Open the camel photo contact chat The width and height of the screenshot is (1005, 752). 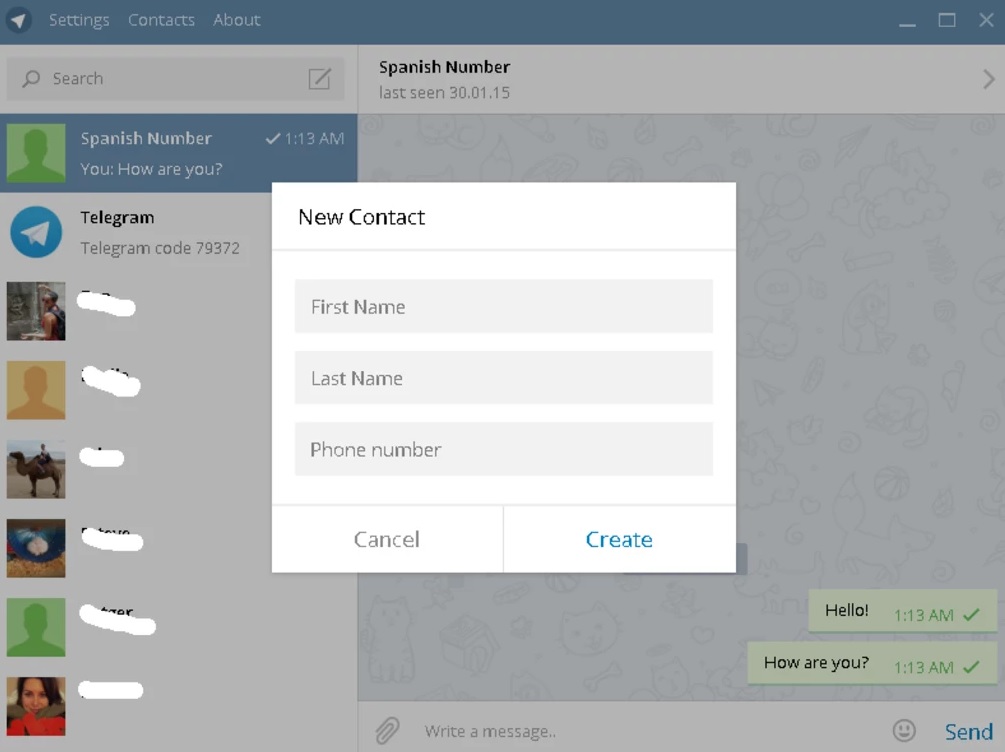[x=36, y=469]
